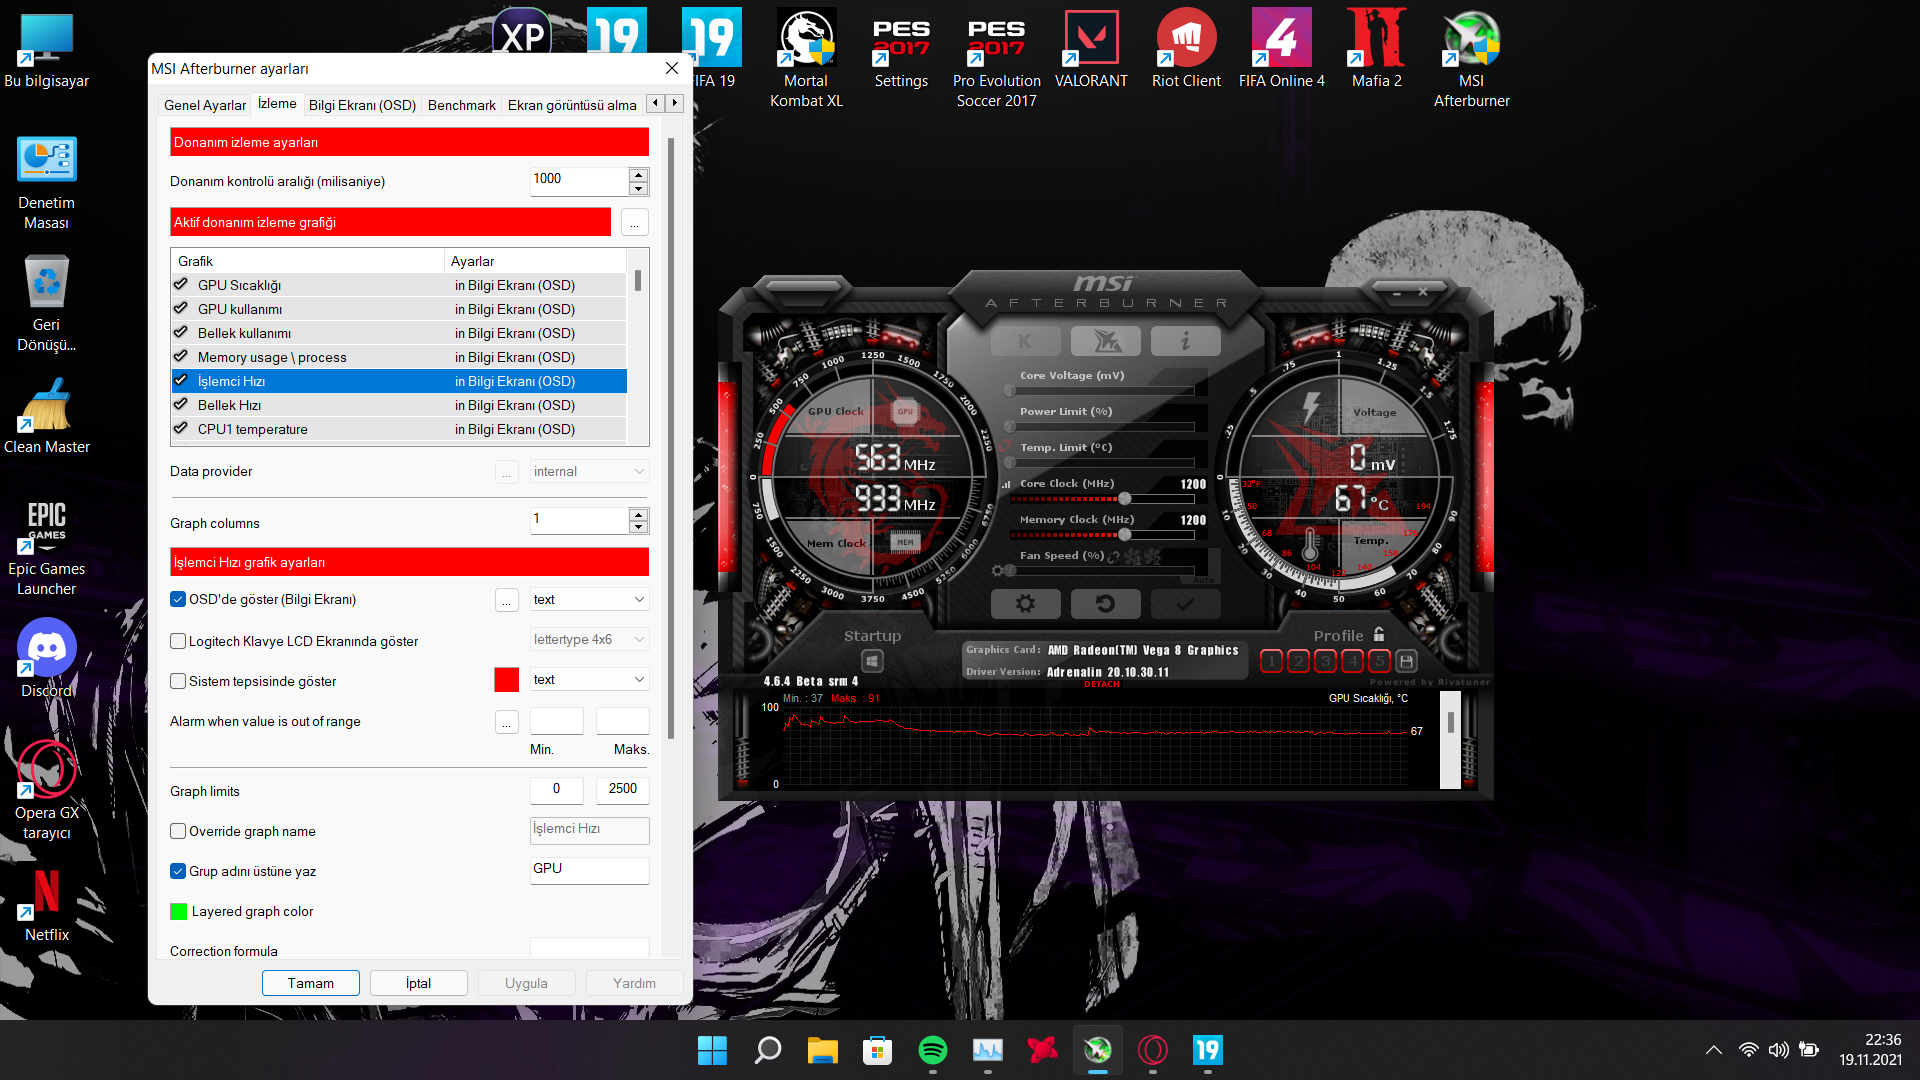The image size is (1920, 1080).
Task: Select profile slot 3 in Afterburner
Action: (x=1325, y=661)
